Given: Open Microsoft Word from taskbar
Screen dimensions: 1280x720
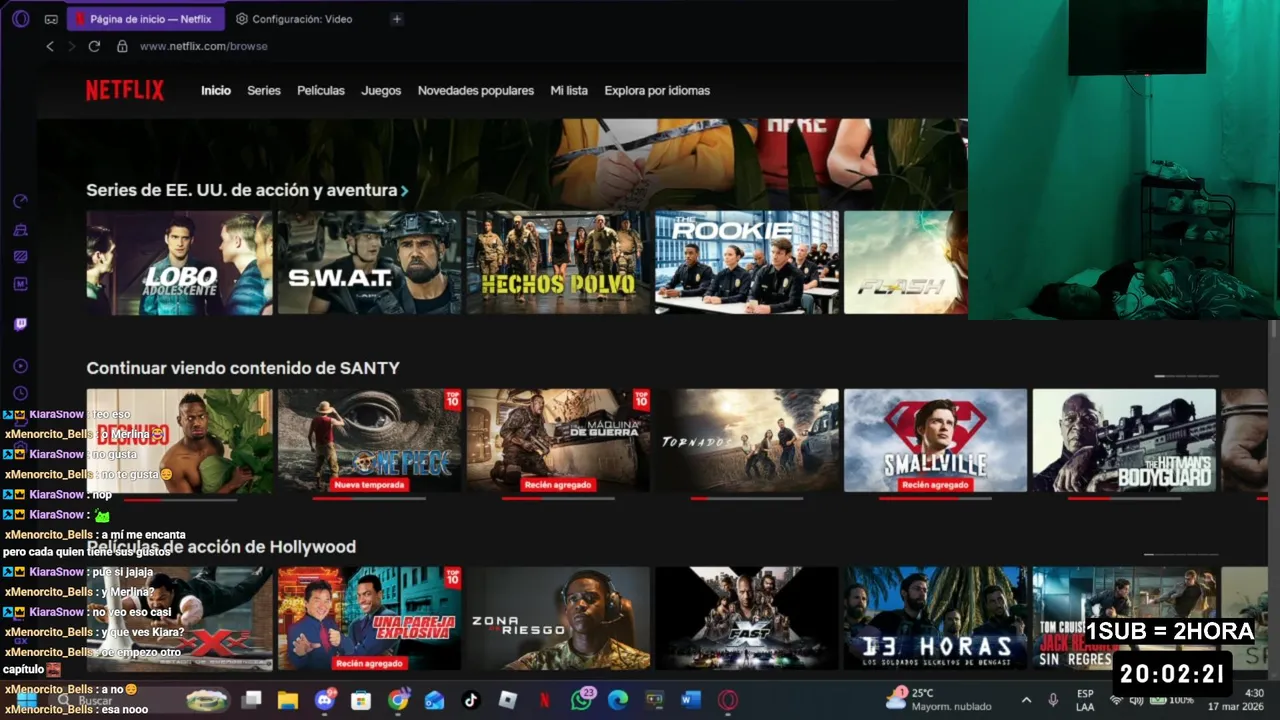Looking at the screenshot, I should [x=691, y=700].
